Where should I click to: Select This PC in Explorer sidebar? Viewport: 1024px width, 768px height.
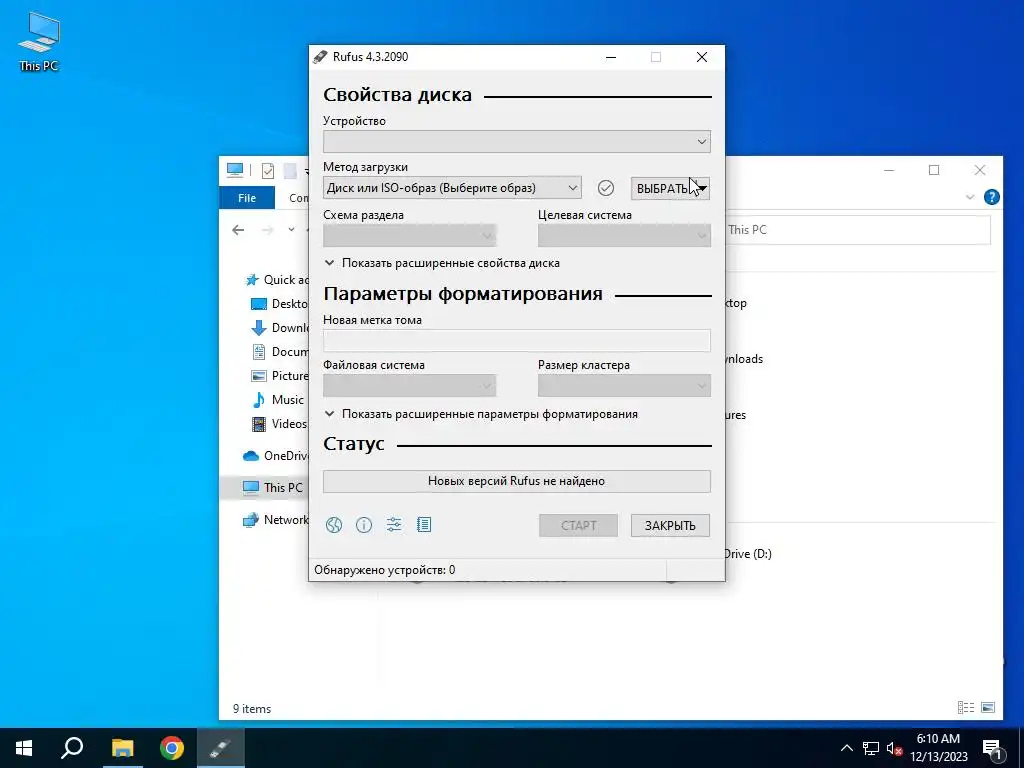[x=264, y=487]
